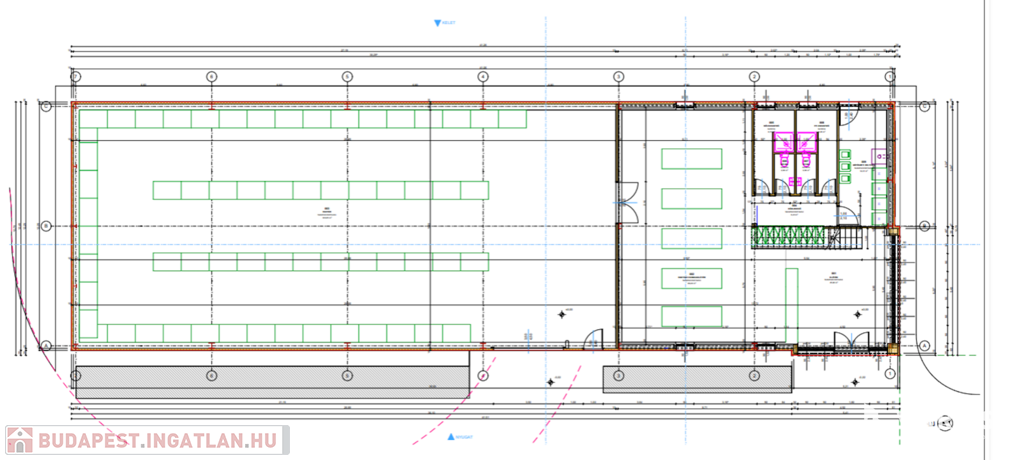Click the double entrance door at bottom right
The height and width of the screenshot is (460, 1024).
pos(847,341)
